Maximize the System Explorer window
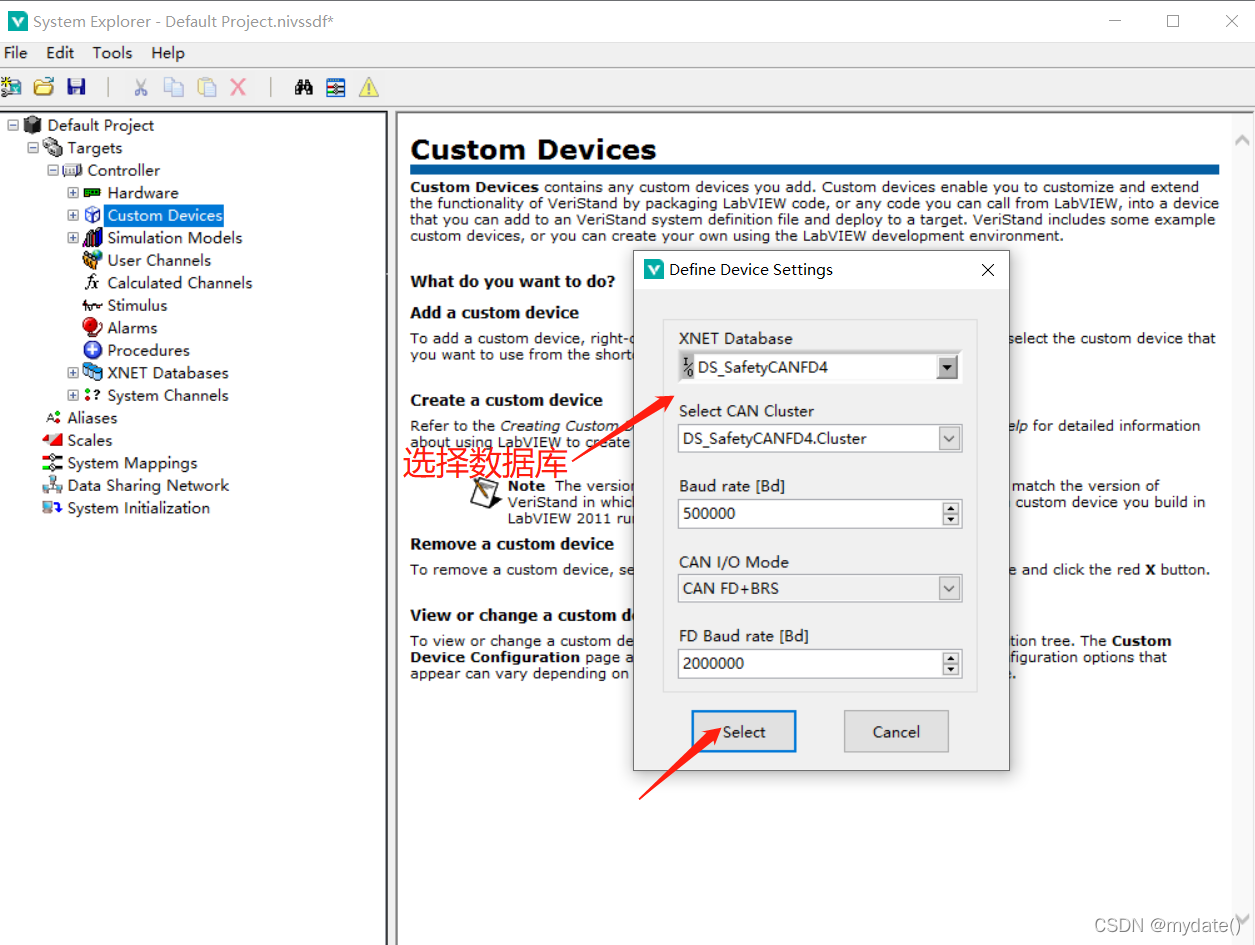 click(x=1173, y=21)
